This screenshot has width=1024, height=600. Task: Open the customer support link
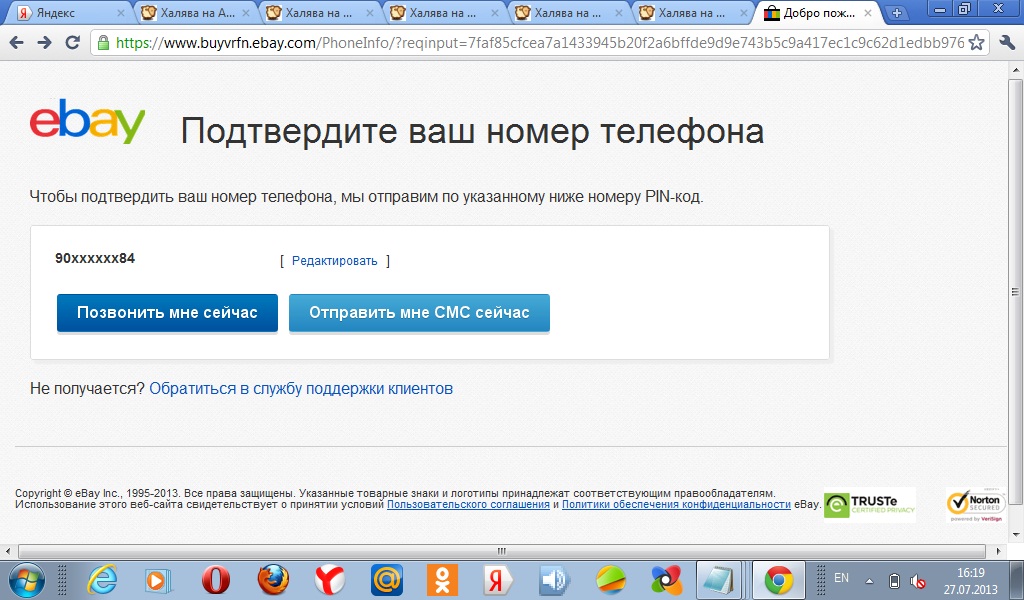pos(301,388)
